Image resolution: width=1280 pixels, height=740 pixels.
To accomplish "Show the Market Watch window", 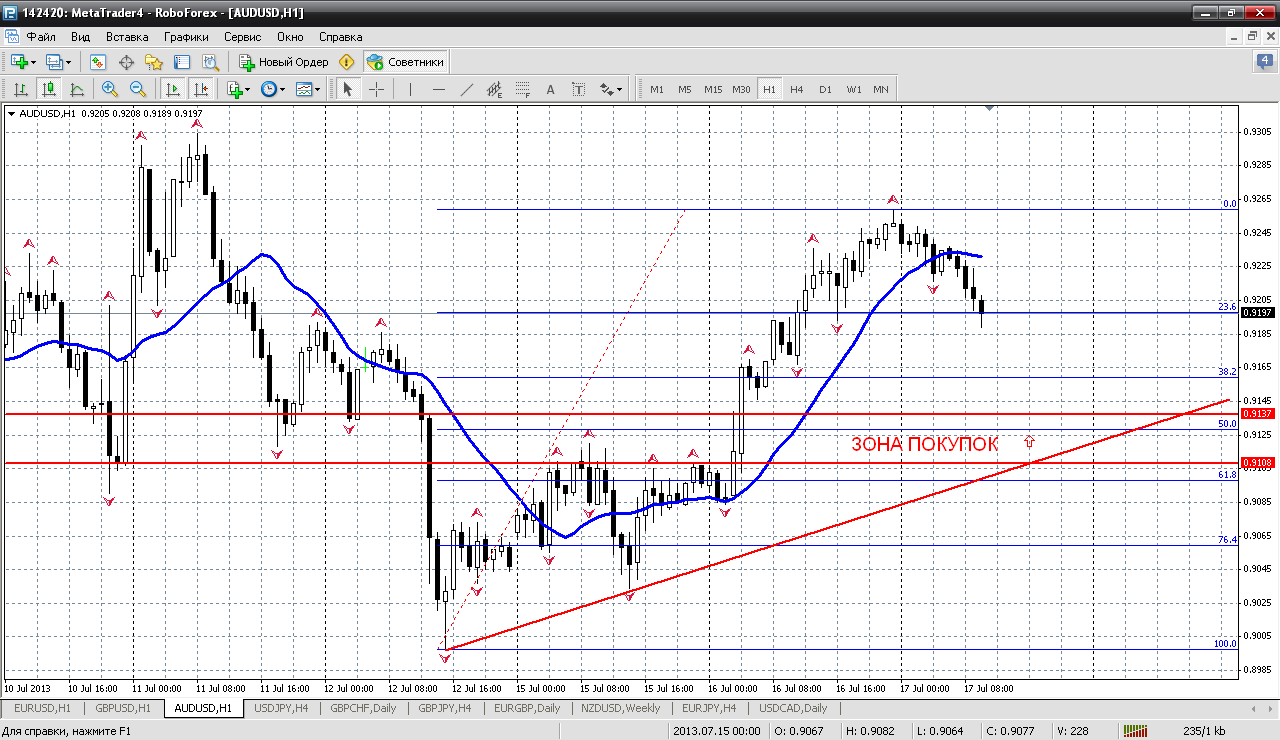I will pyautogui.click(x=98, y=62).
